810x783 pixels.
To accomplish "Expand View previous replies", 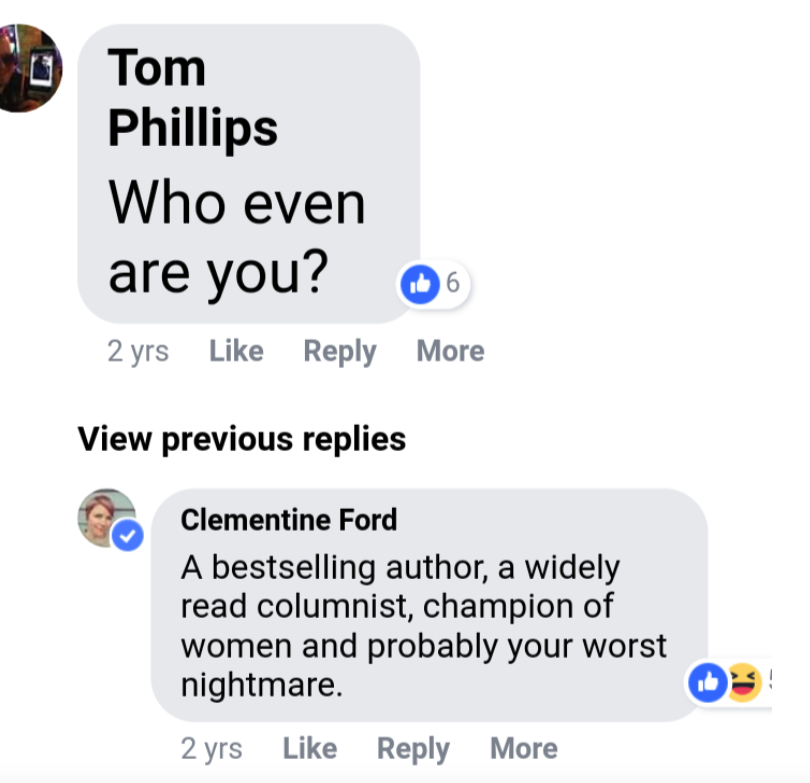I will (x=242, y=439).
